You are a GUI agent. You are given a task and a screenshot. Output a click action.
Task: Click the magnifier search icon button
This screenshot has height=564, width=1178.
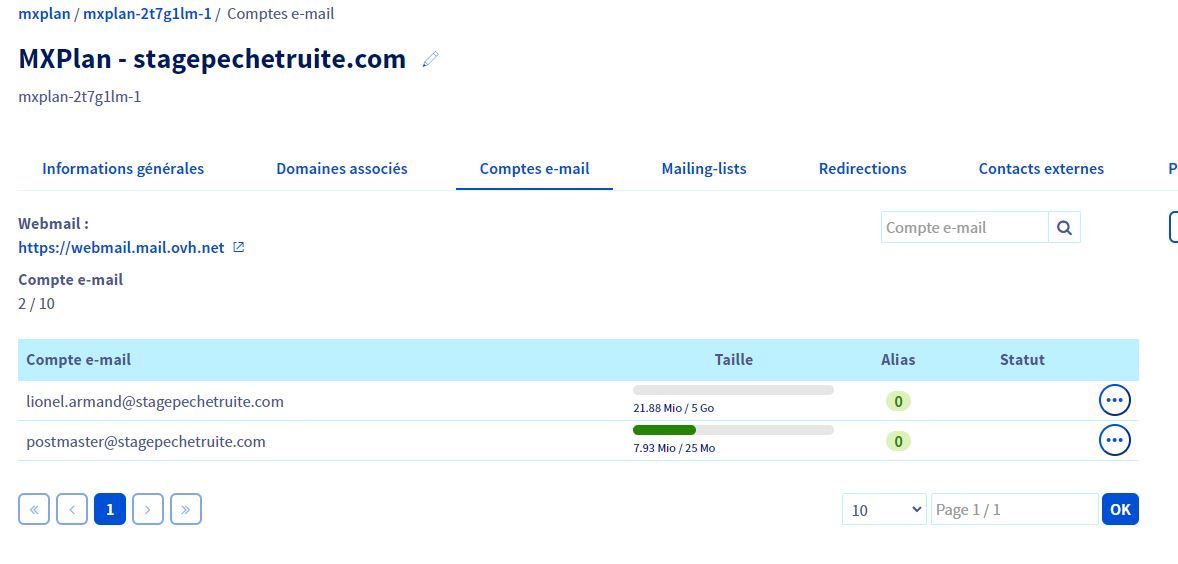coord(1064,228)
